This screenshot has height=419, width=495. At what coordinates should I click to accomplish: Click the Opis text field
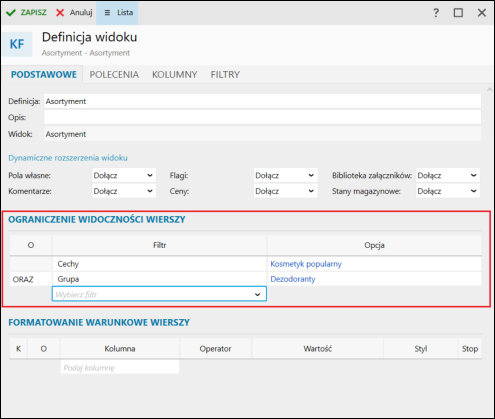[262, 117]
